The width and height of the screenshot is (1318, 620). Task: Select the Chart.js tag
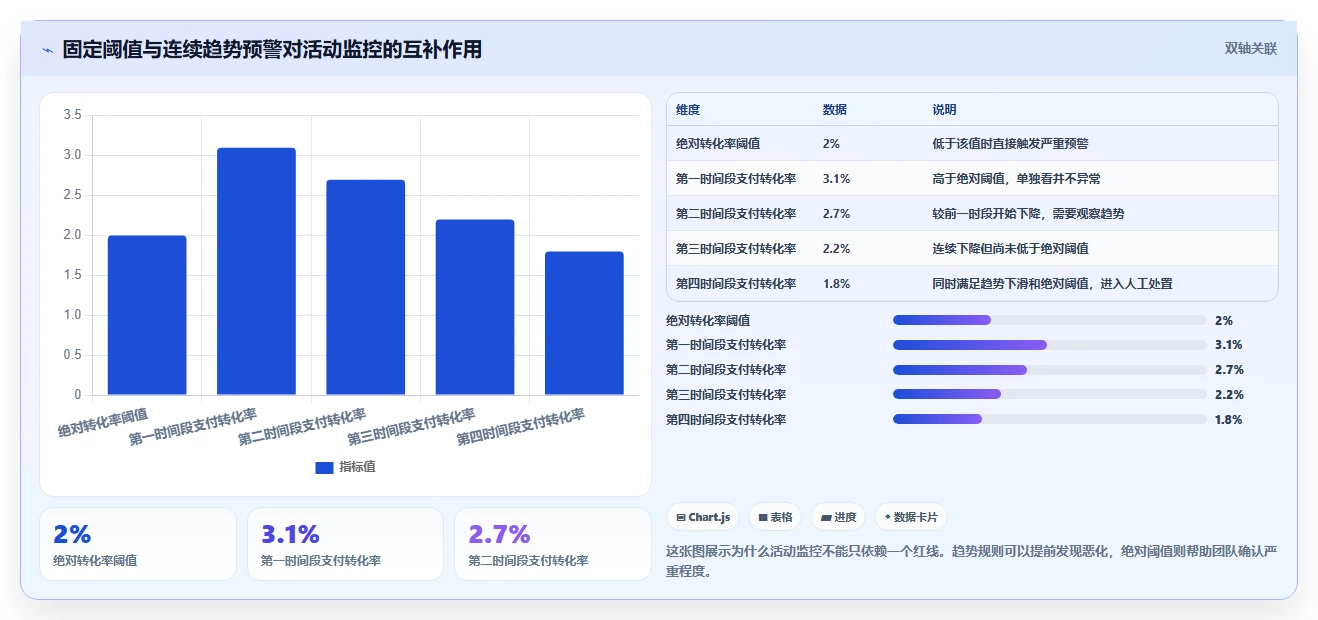[704, 517]
